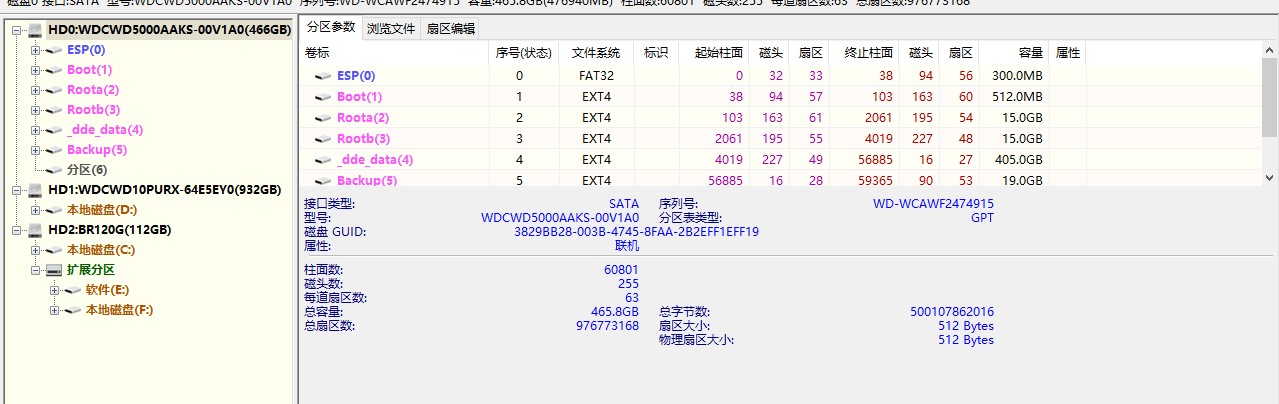Click the Backup(5) partition icon in tree
1279x404 pixels.
[54, 150]
